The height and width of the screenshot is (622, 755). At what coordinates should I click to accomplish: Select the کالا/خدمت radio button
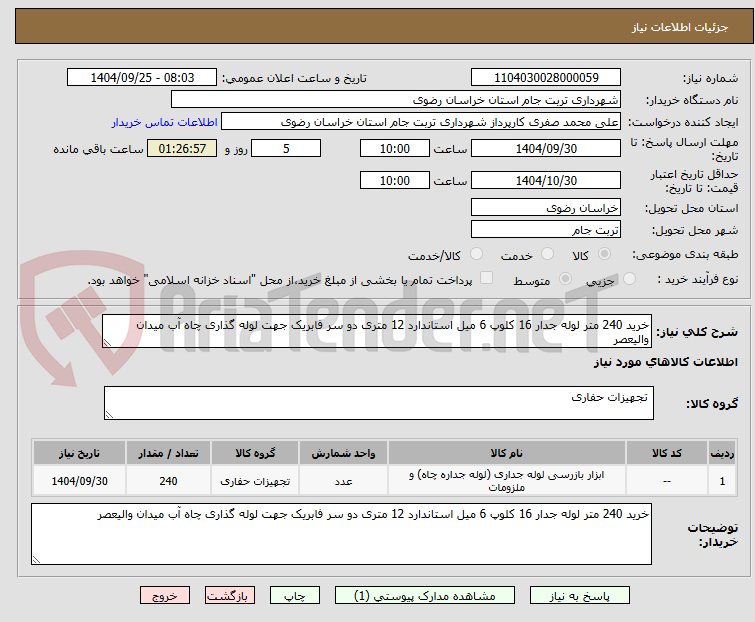click(x=476, y=254)
